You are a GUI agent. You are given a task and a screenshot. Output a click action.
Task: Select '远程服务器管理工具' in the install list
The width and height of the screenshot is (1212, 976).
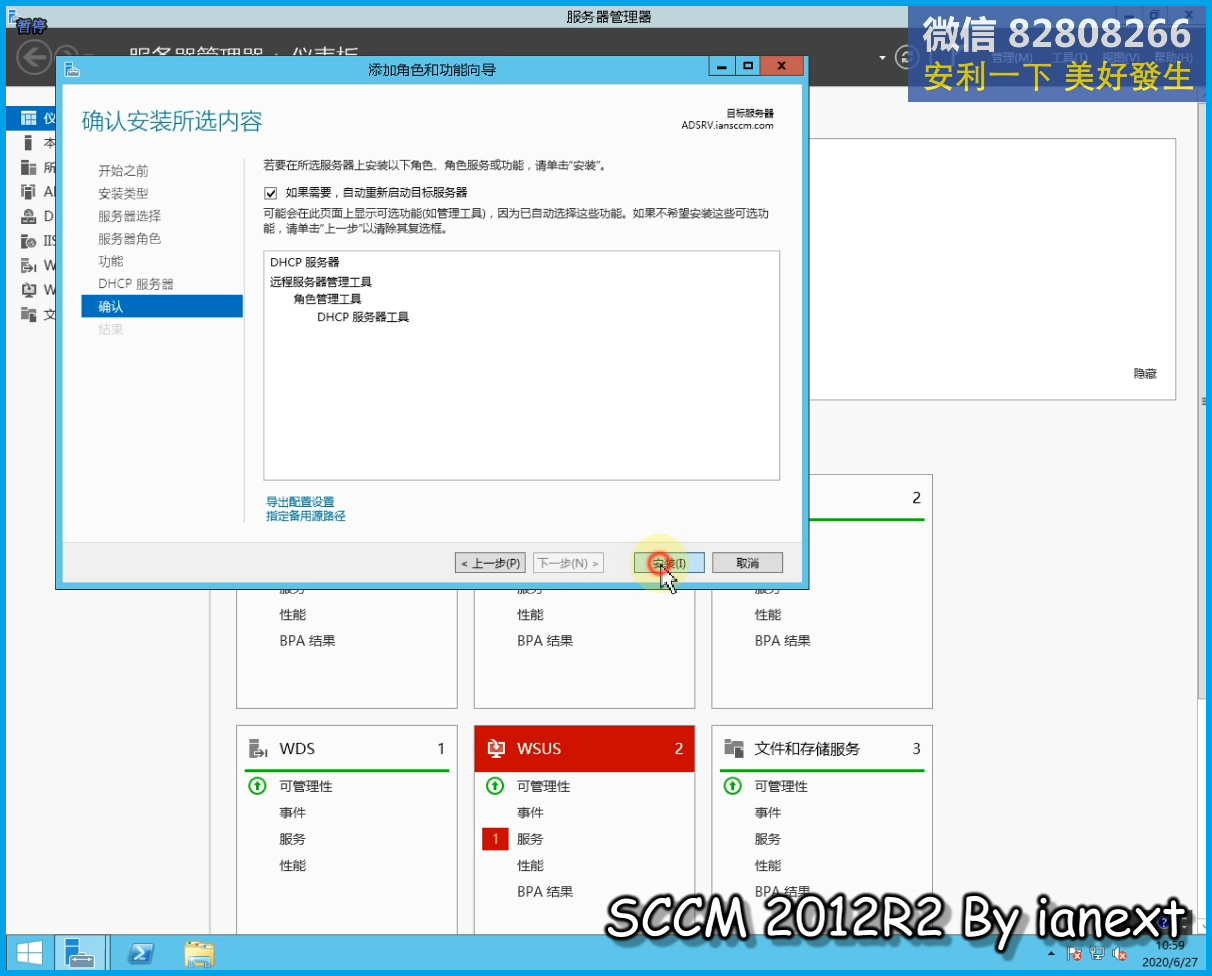[321, 282]
